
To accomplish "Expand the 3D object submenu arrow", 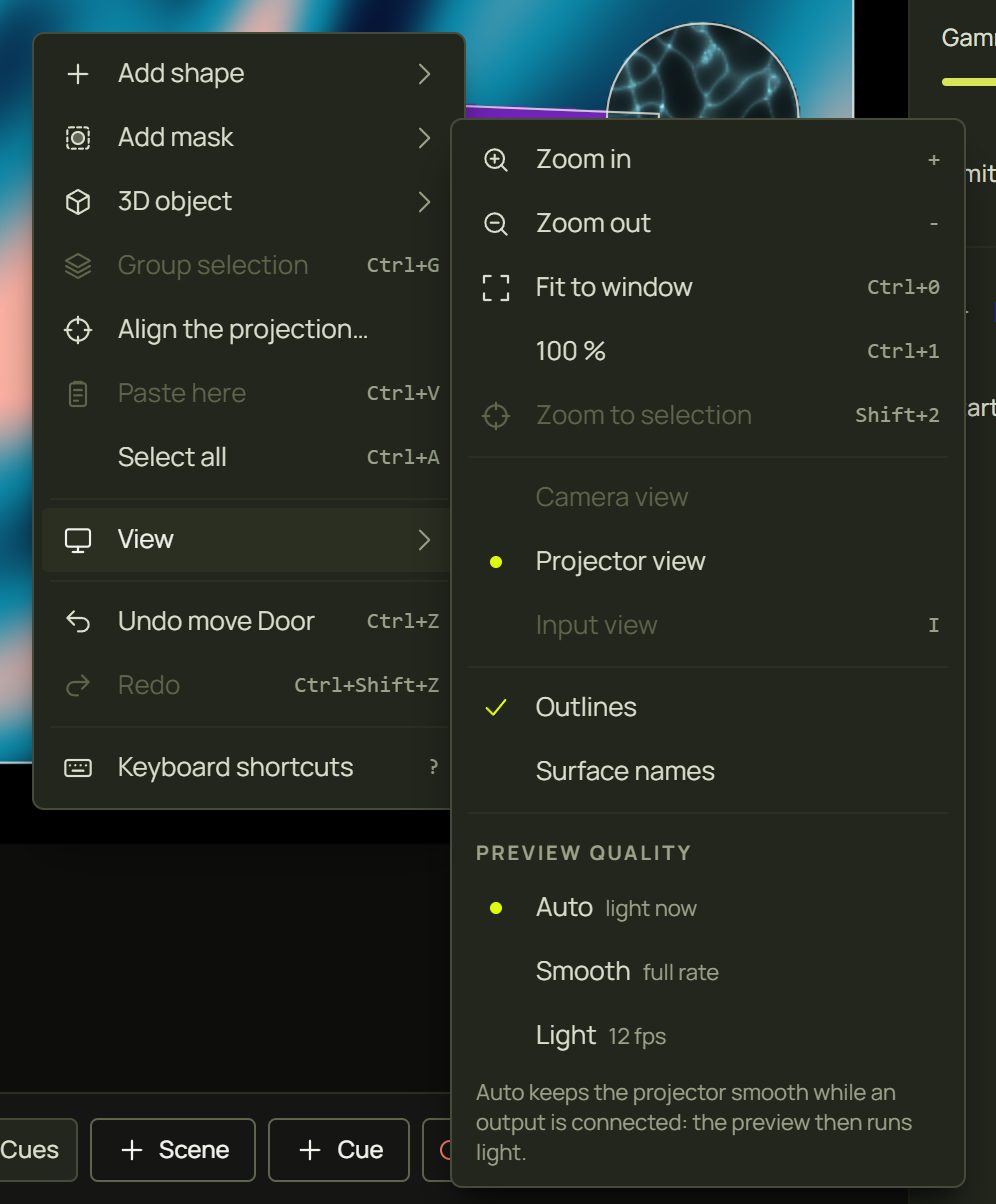I will tap(425, 202).
